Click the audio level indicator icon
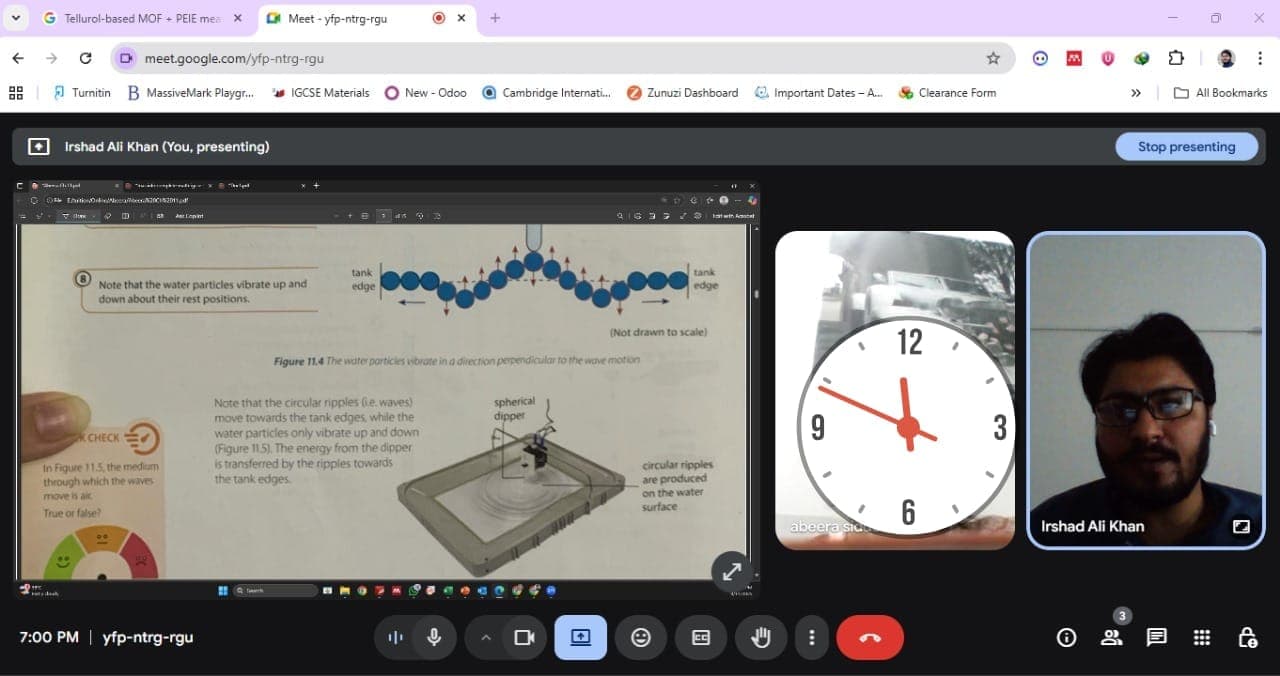The image size is (1280, 676). click(395, 637)
